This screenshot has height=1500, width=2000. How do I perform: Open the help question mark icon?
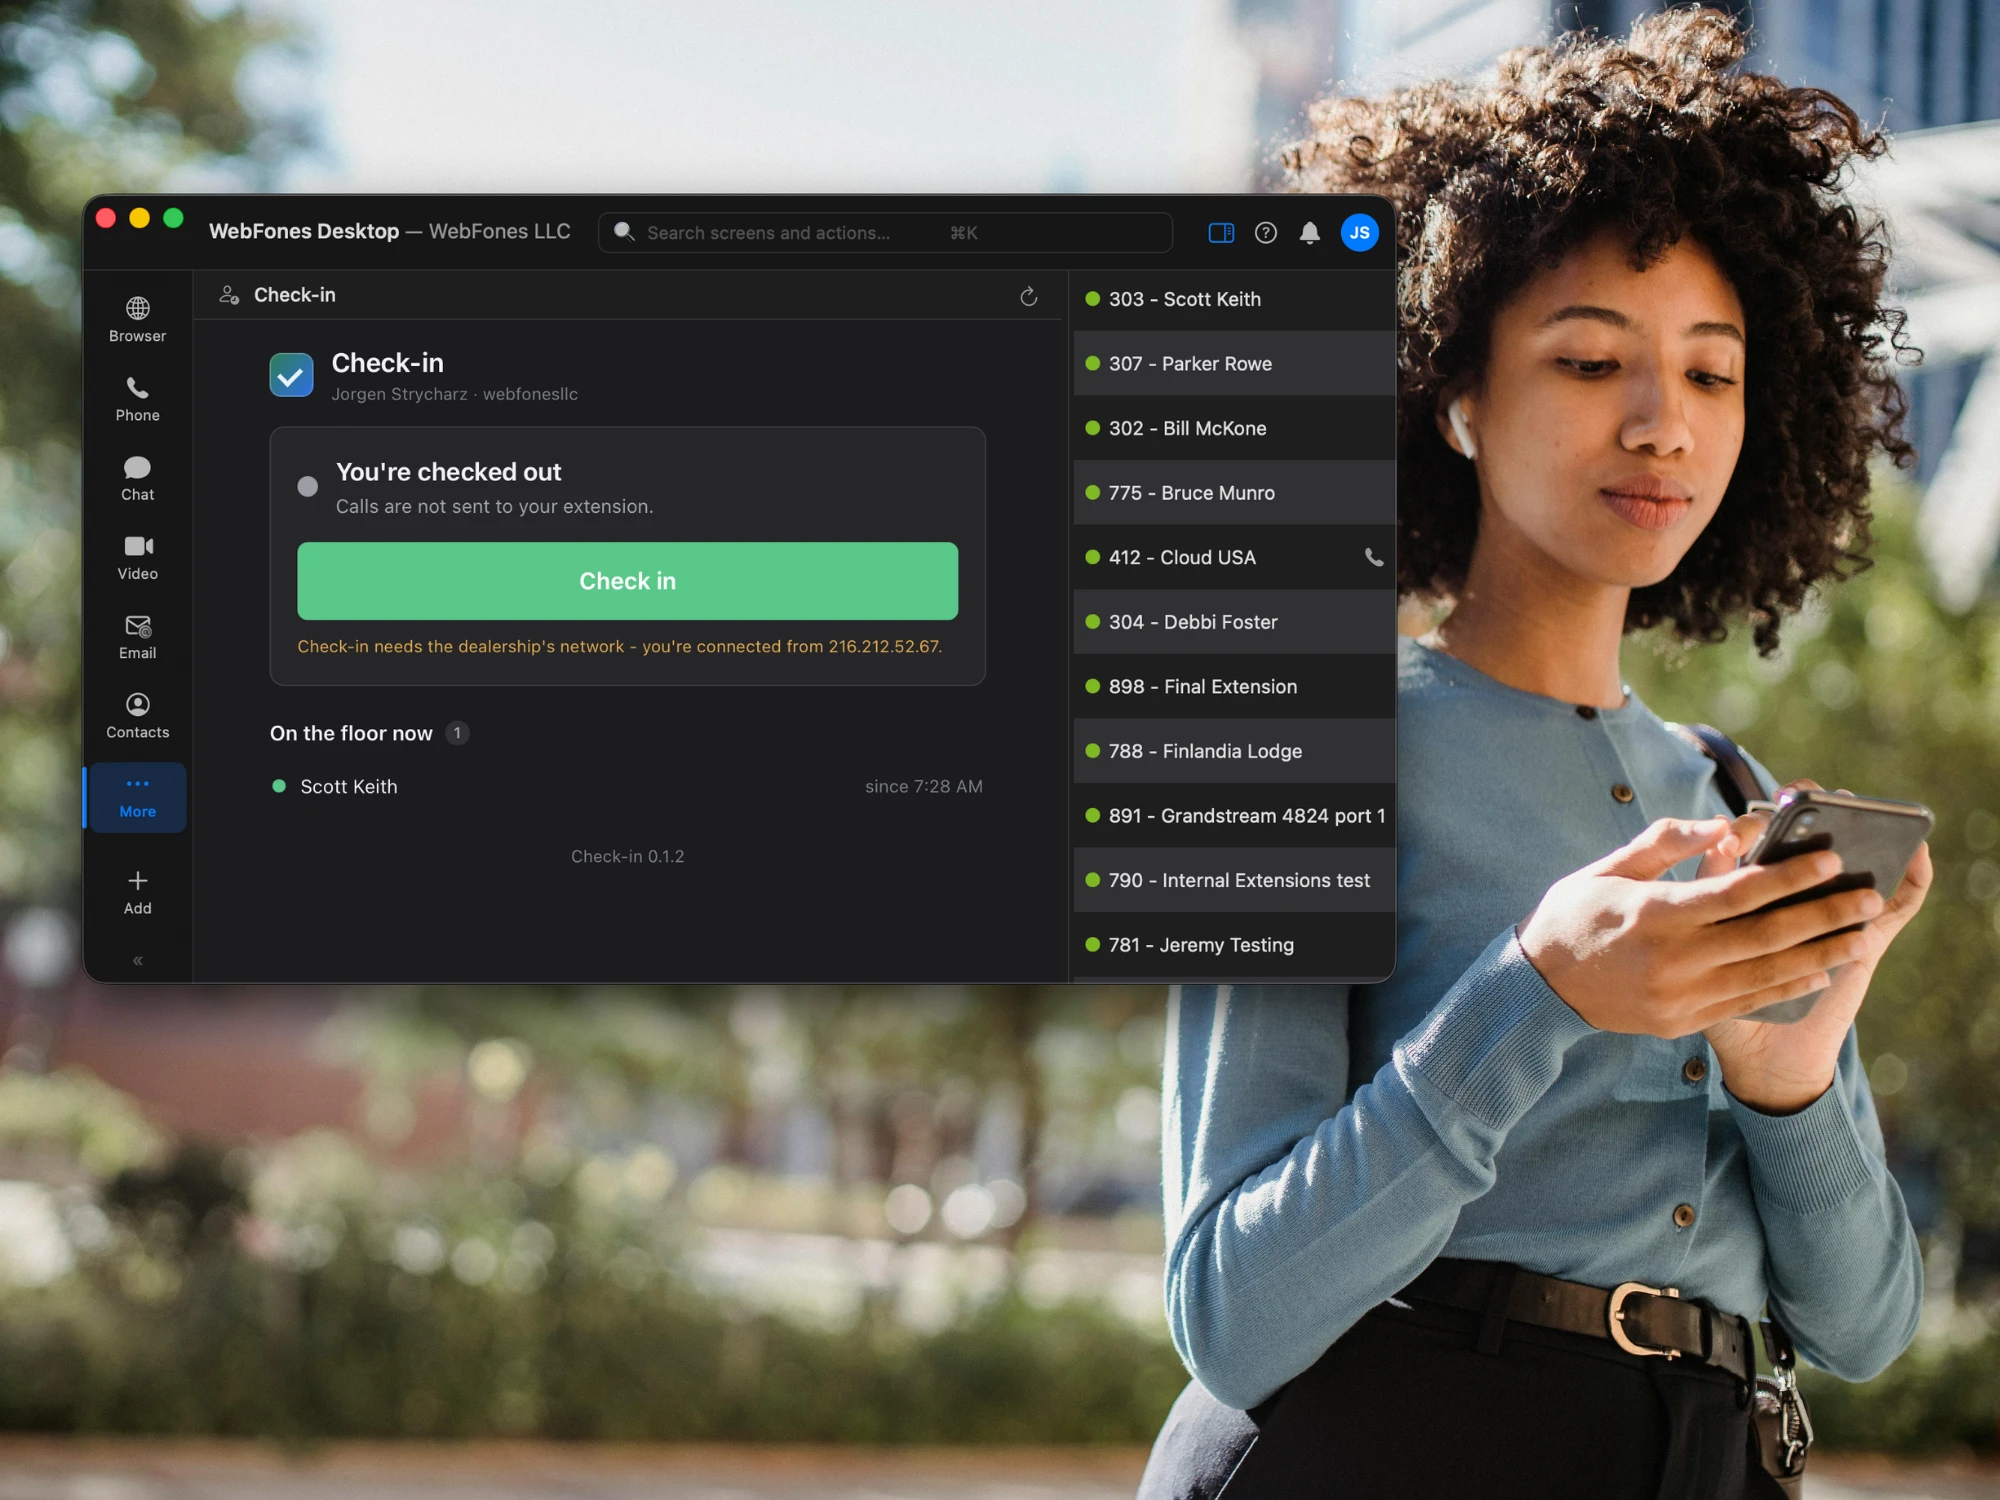click(1265, 233)
